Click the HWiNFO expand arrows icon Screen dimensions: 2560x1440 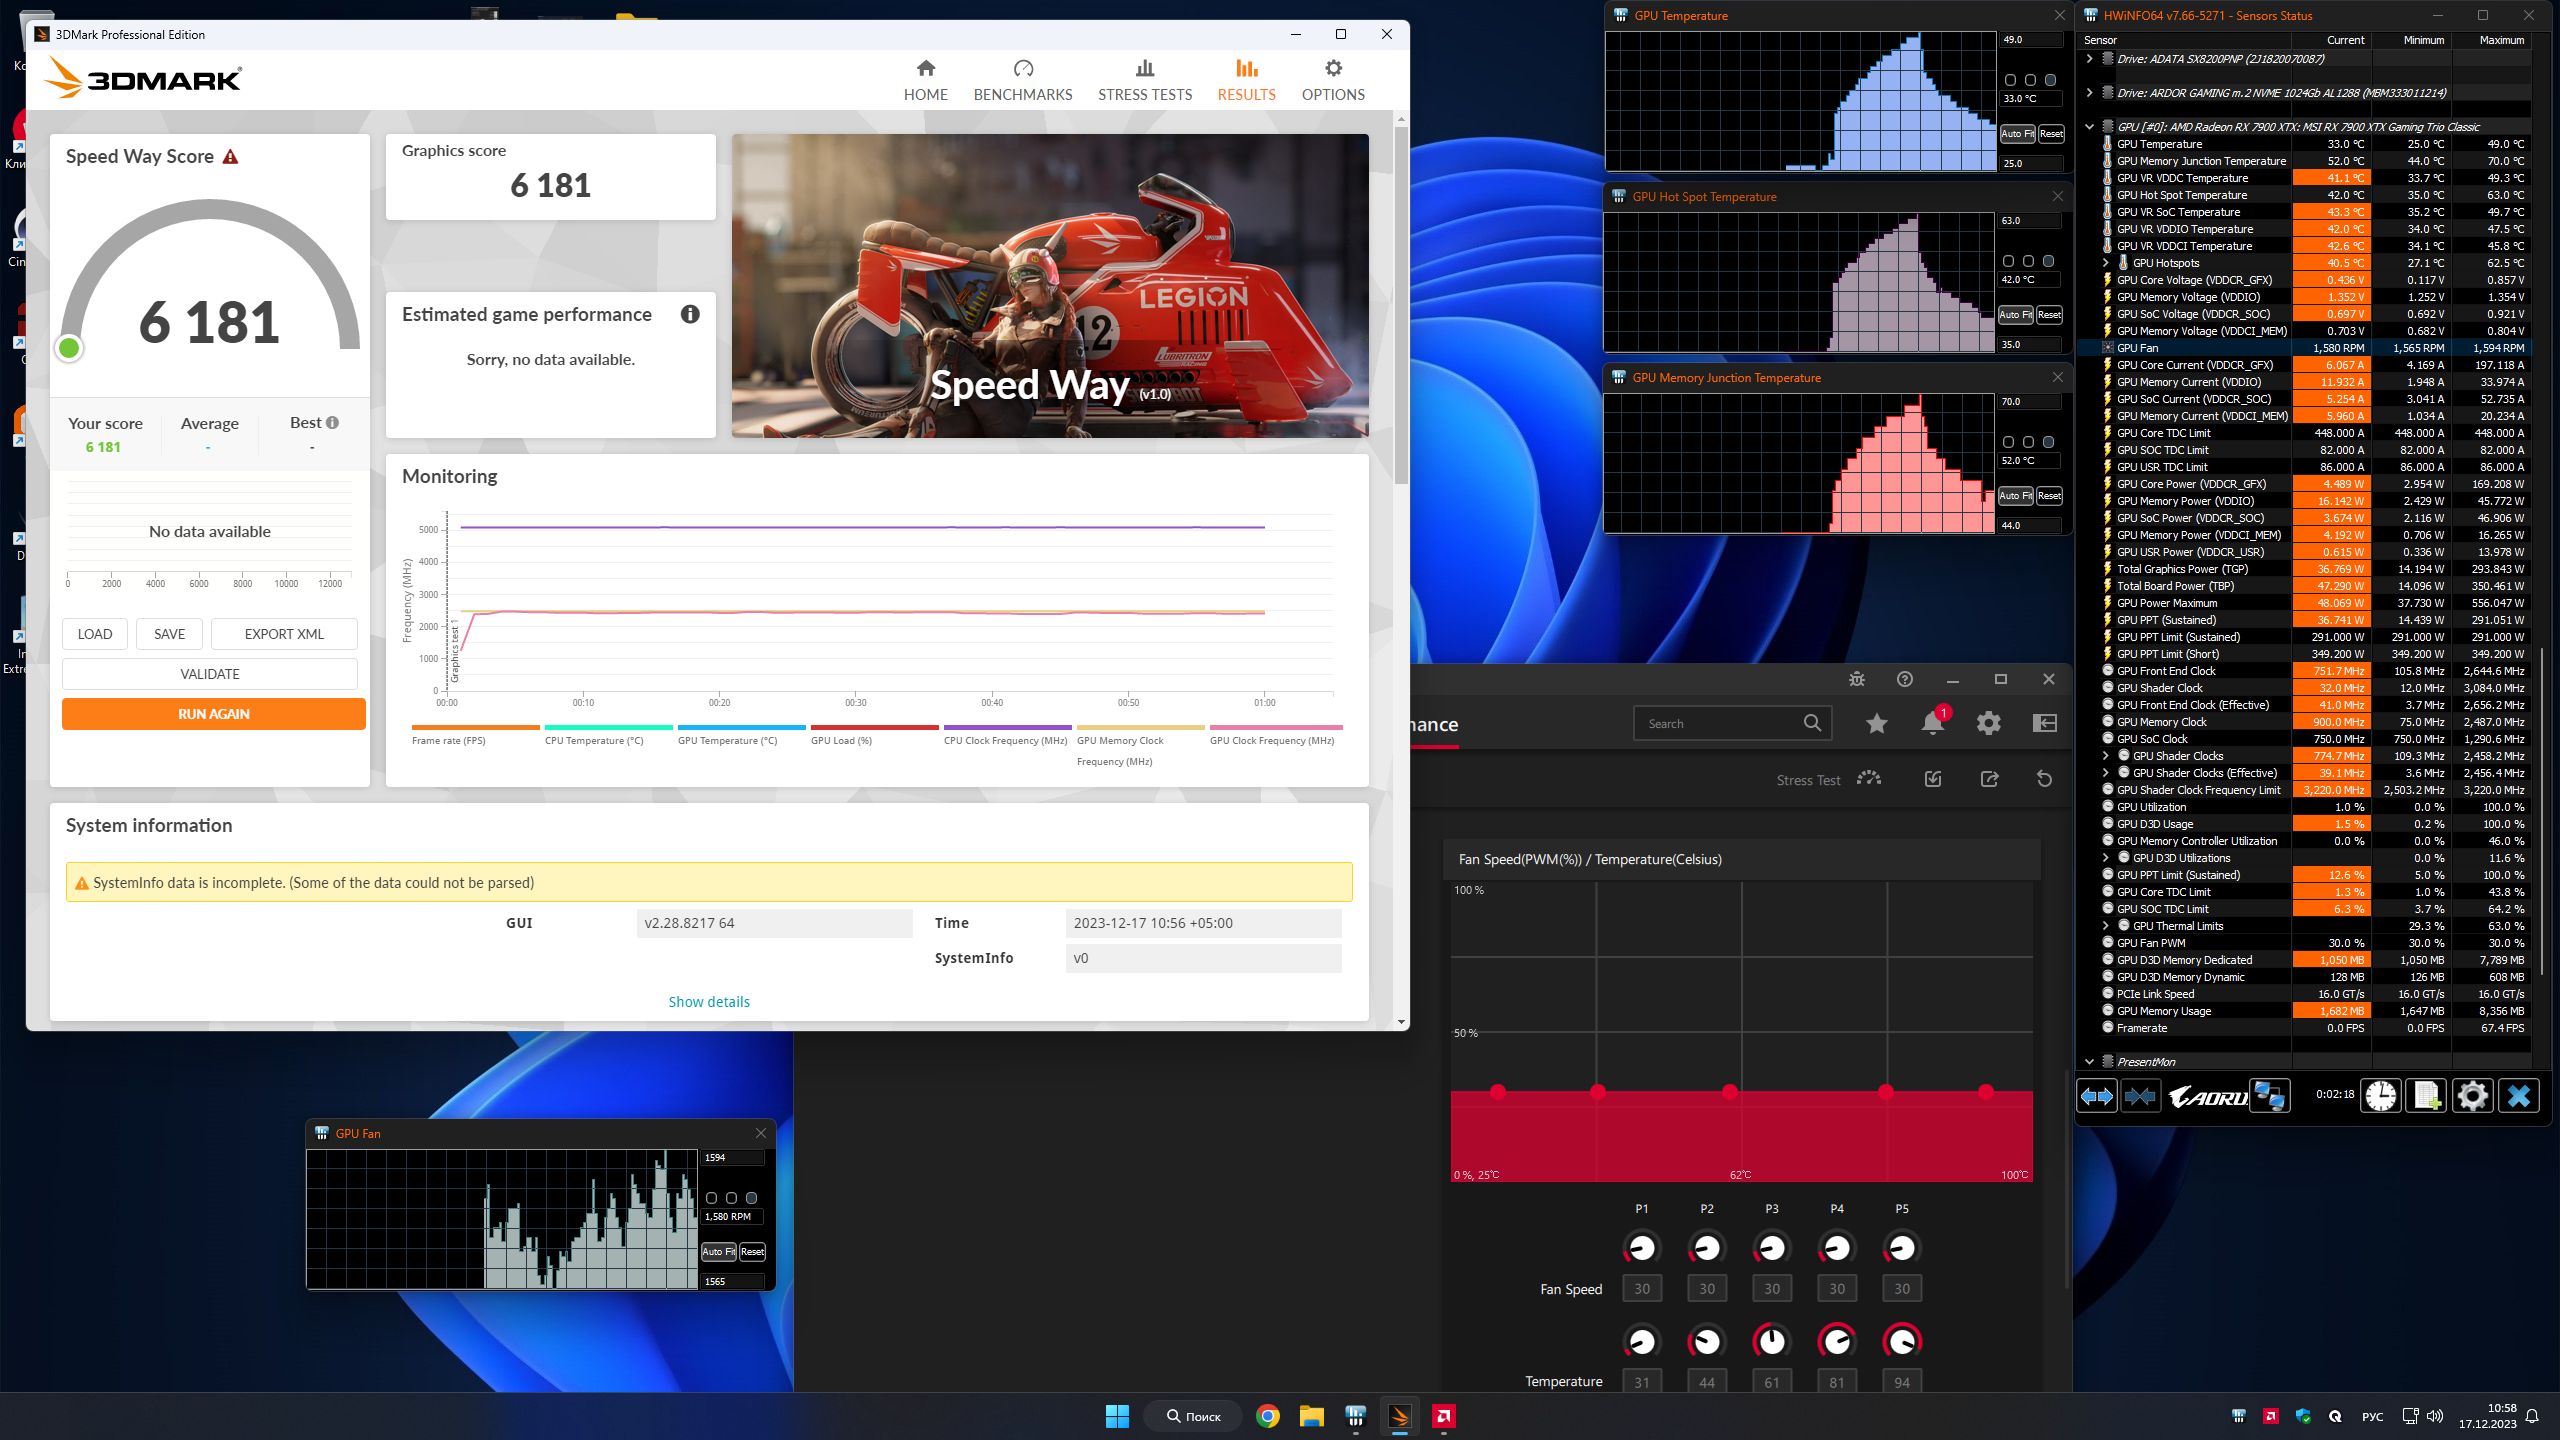point(2097,1096)
